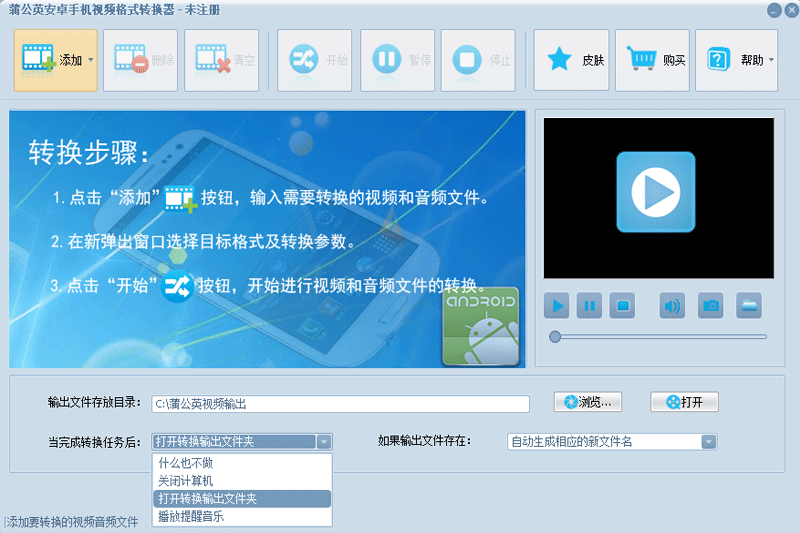Open the 如果输出文件存在 combo box
Viewport: 800px width, 533px height.
pyautogui.click(x=612, y=442)
